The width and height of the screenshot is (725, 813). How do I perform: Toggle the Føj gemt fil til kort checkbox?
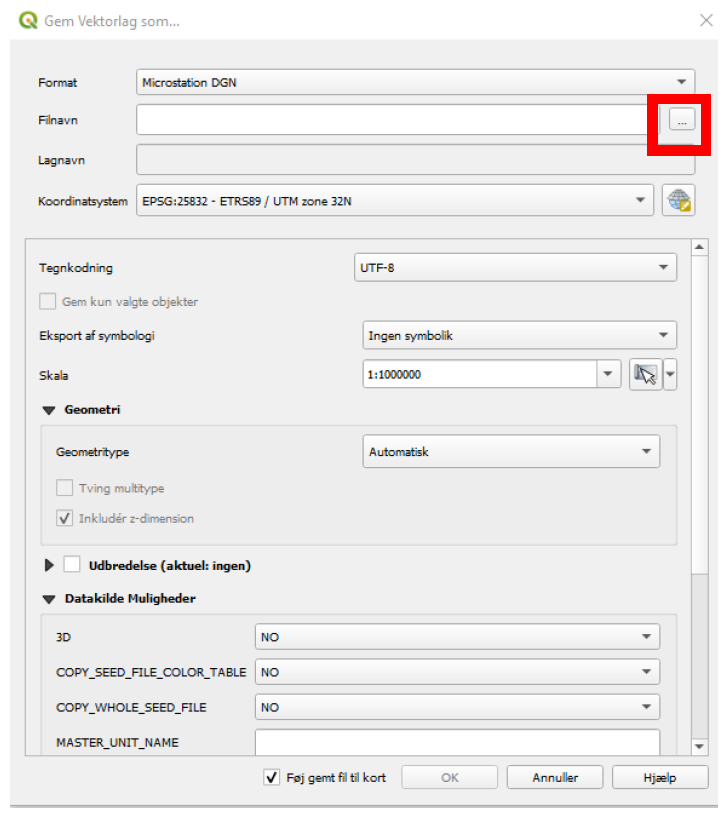pyautogui.click(x=271, y=777)
